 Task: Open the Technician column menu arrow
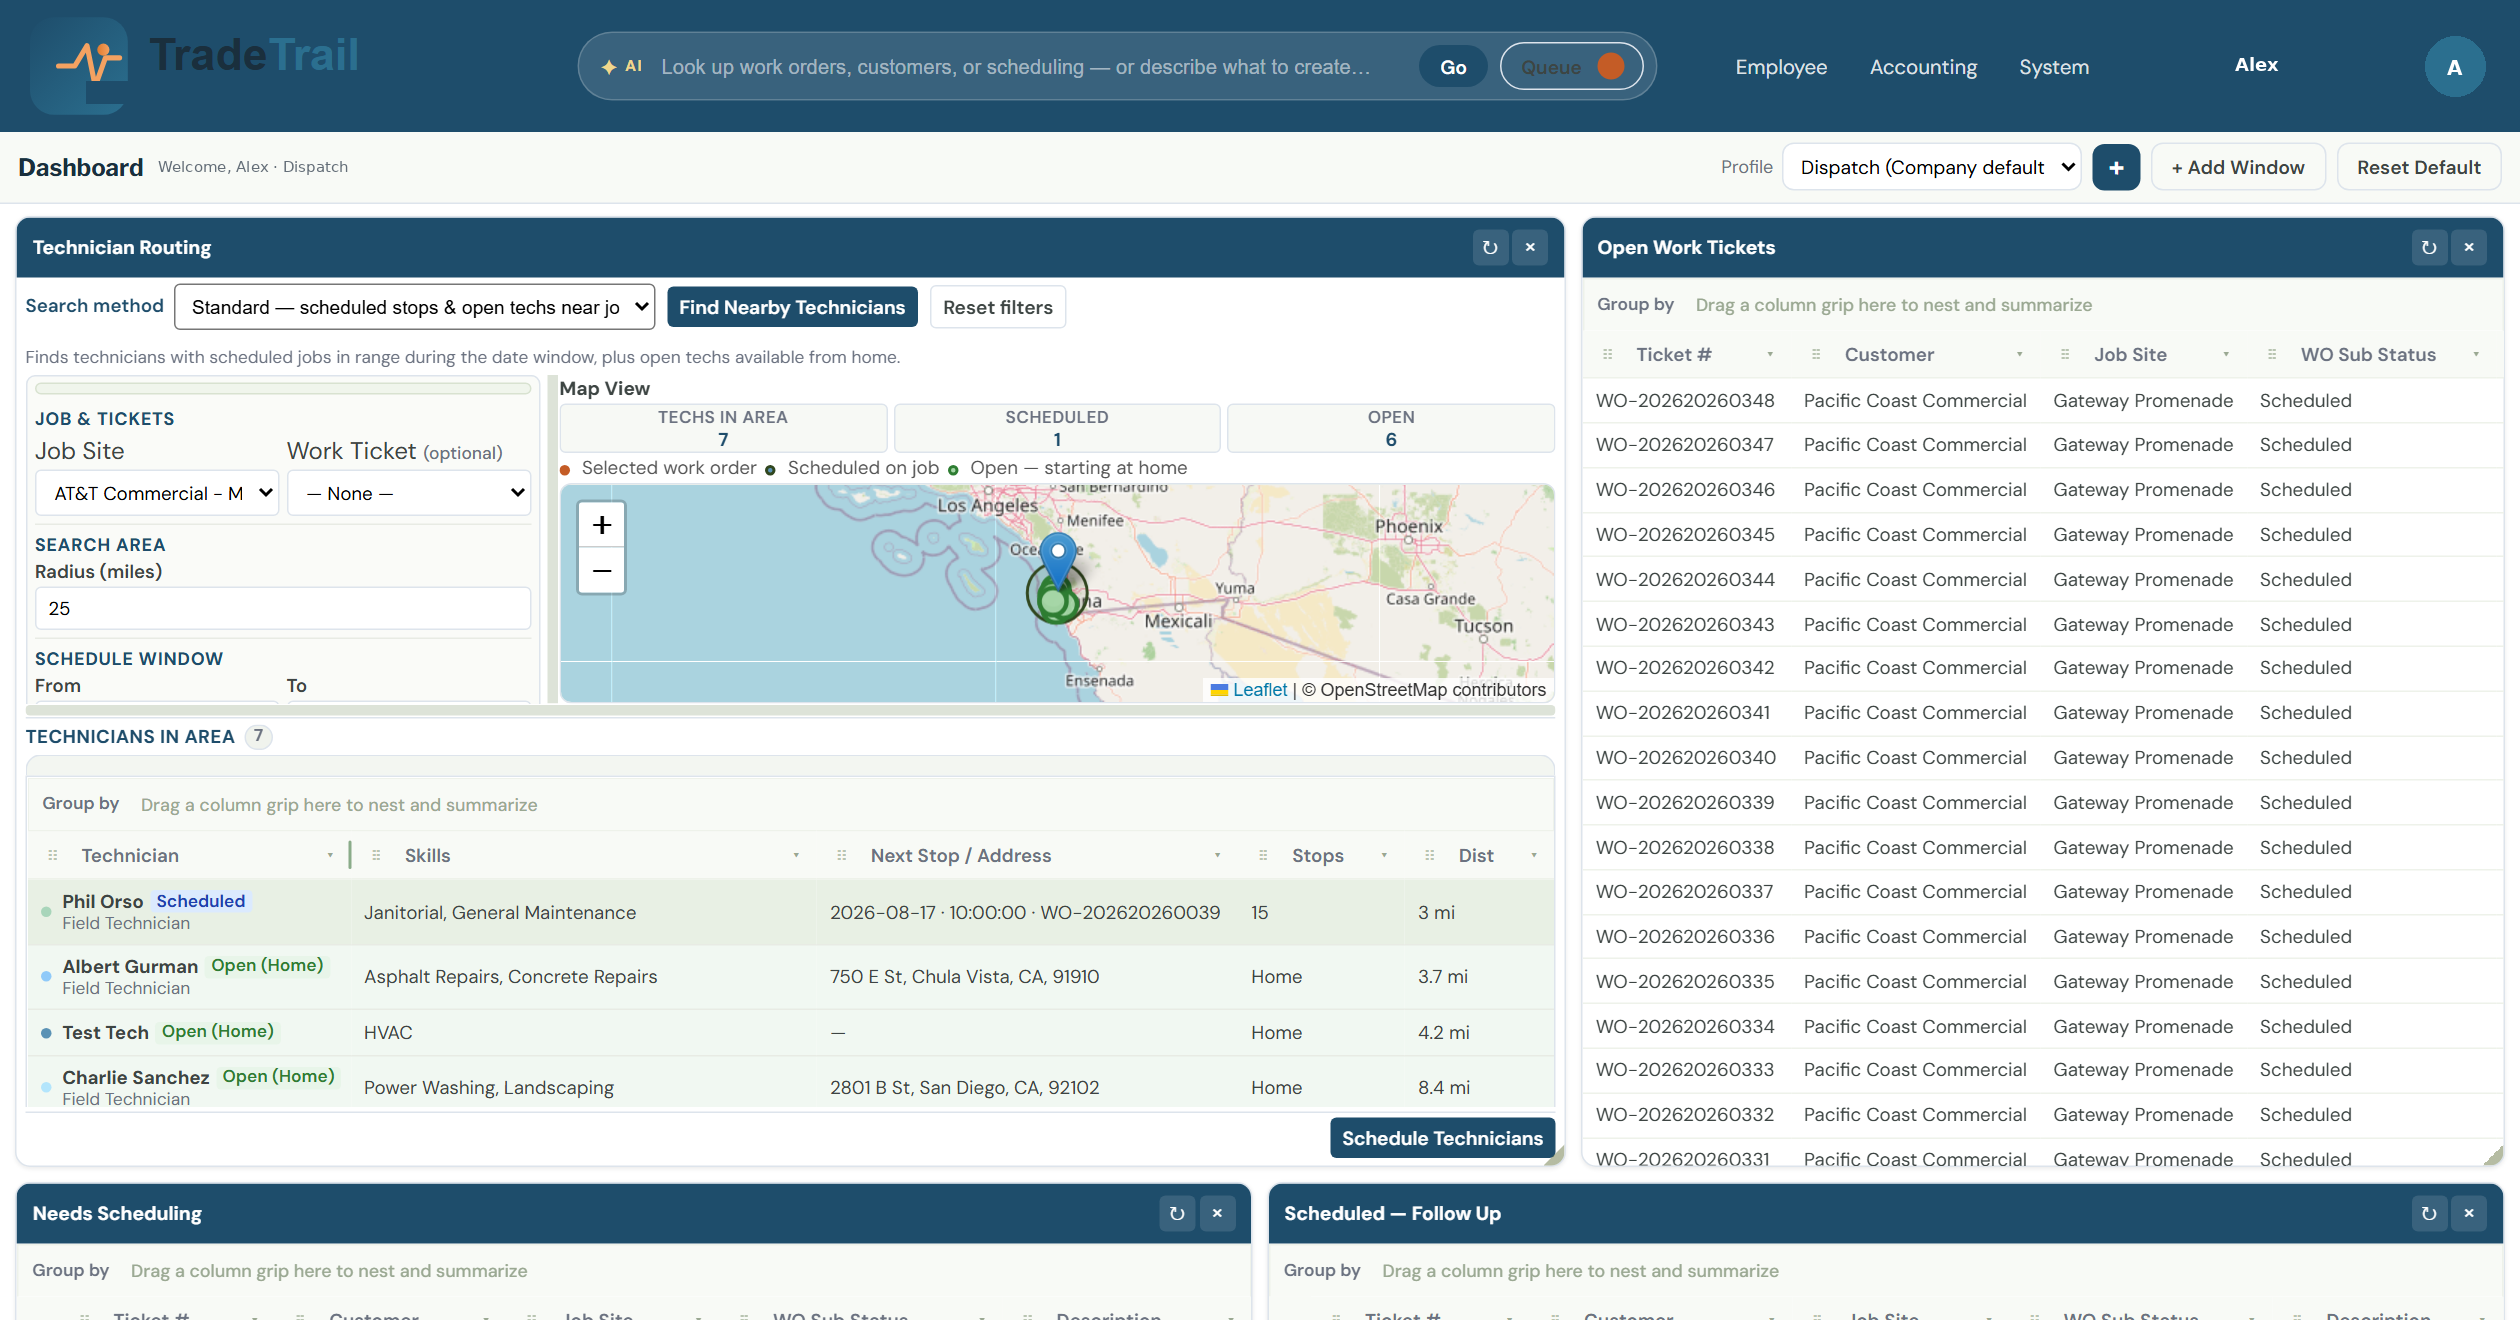click(330, 856)
